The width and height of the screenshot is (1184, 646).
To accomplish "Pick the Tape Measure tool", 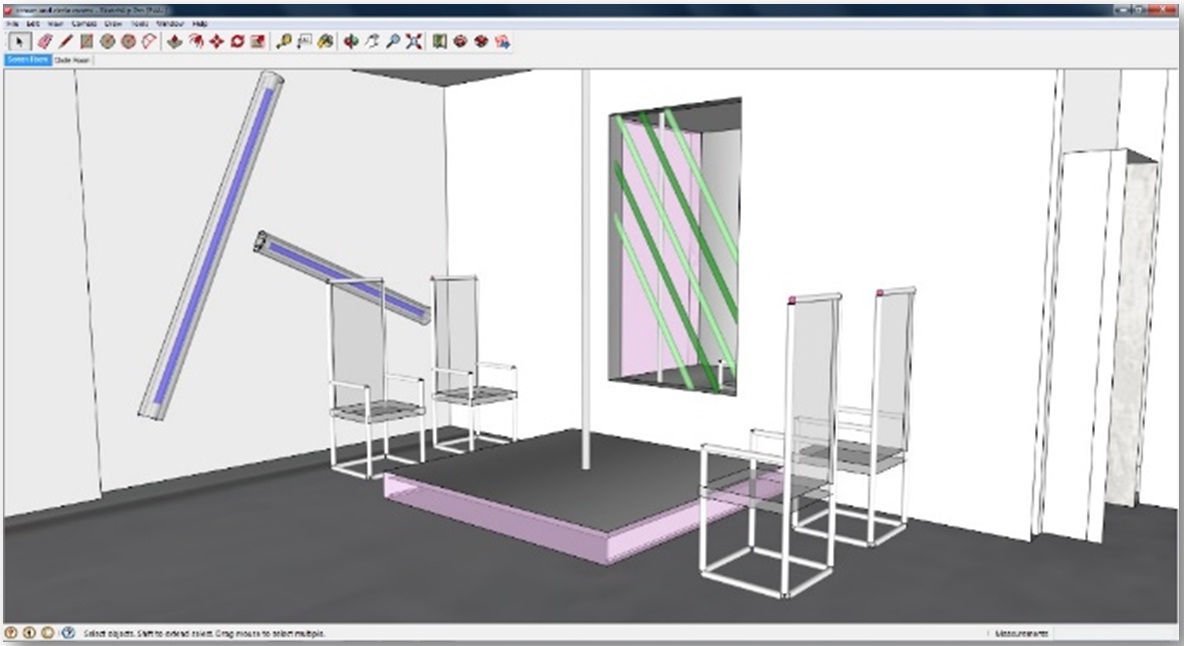I will tap(284, 42).
